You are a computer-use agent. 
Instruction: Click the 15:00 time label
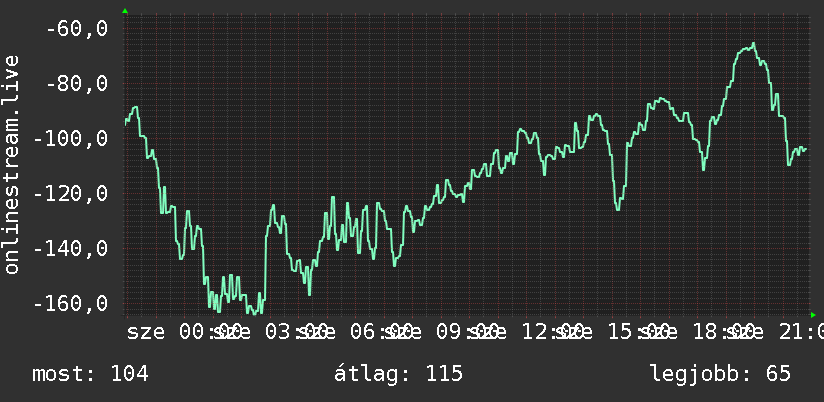640,332
